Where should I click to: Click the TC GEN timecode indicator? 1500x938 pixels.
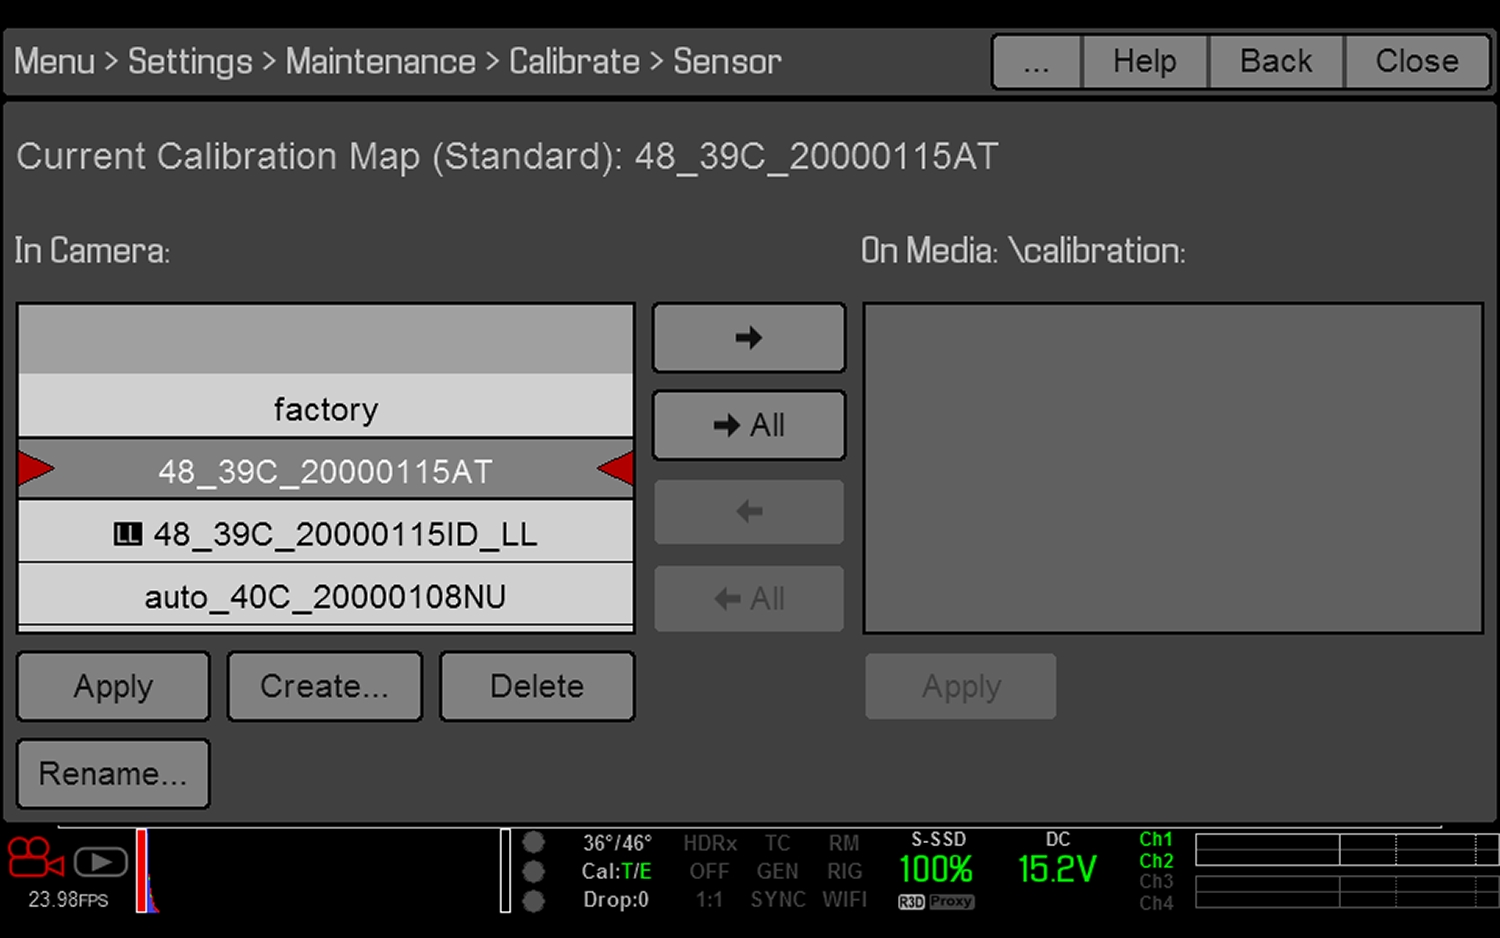tap(778, 856)
